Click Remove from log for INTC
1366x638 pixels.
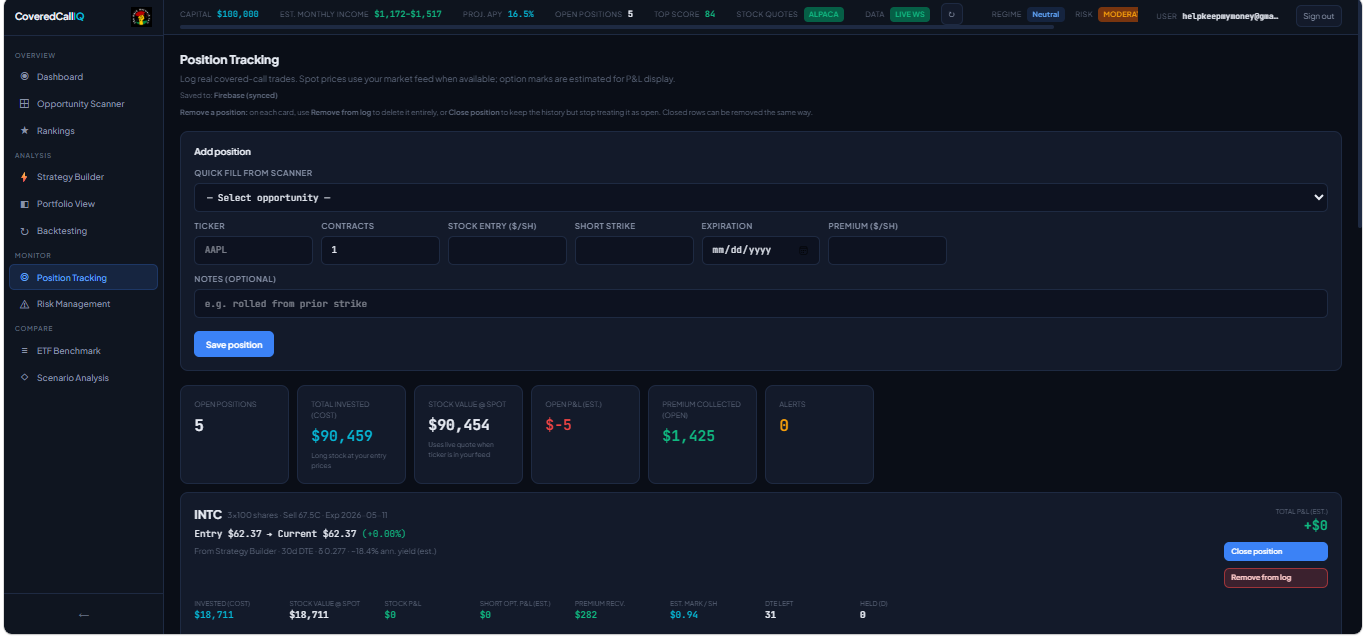(x=1275, y=578)
